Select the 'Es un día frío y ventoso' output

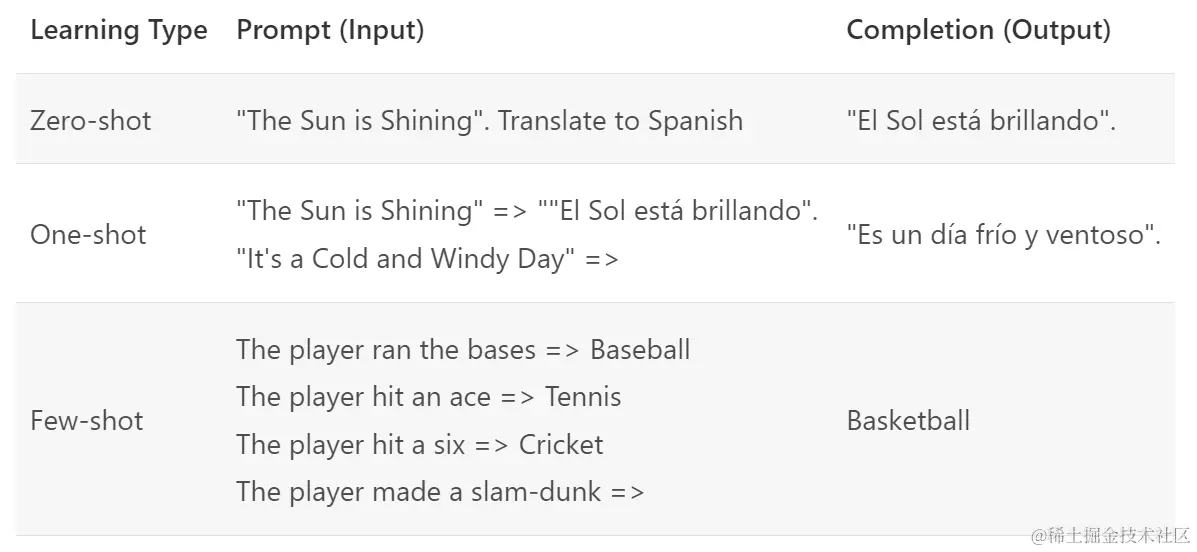(1002, 236)
